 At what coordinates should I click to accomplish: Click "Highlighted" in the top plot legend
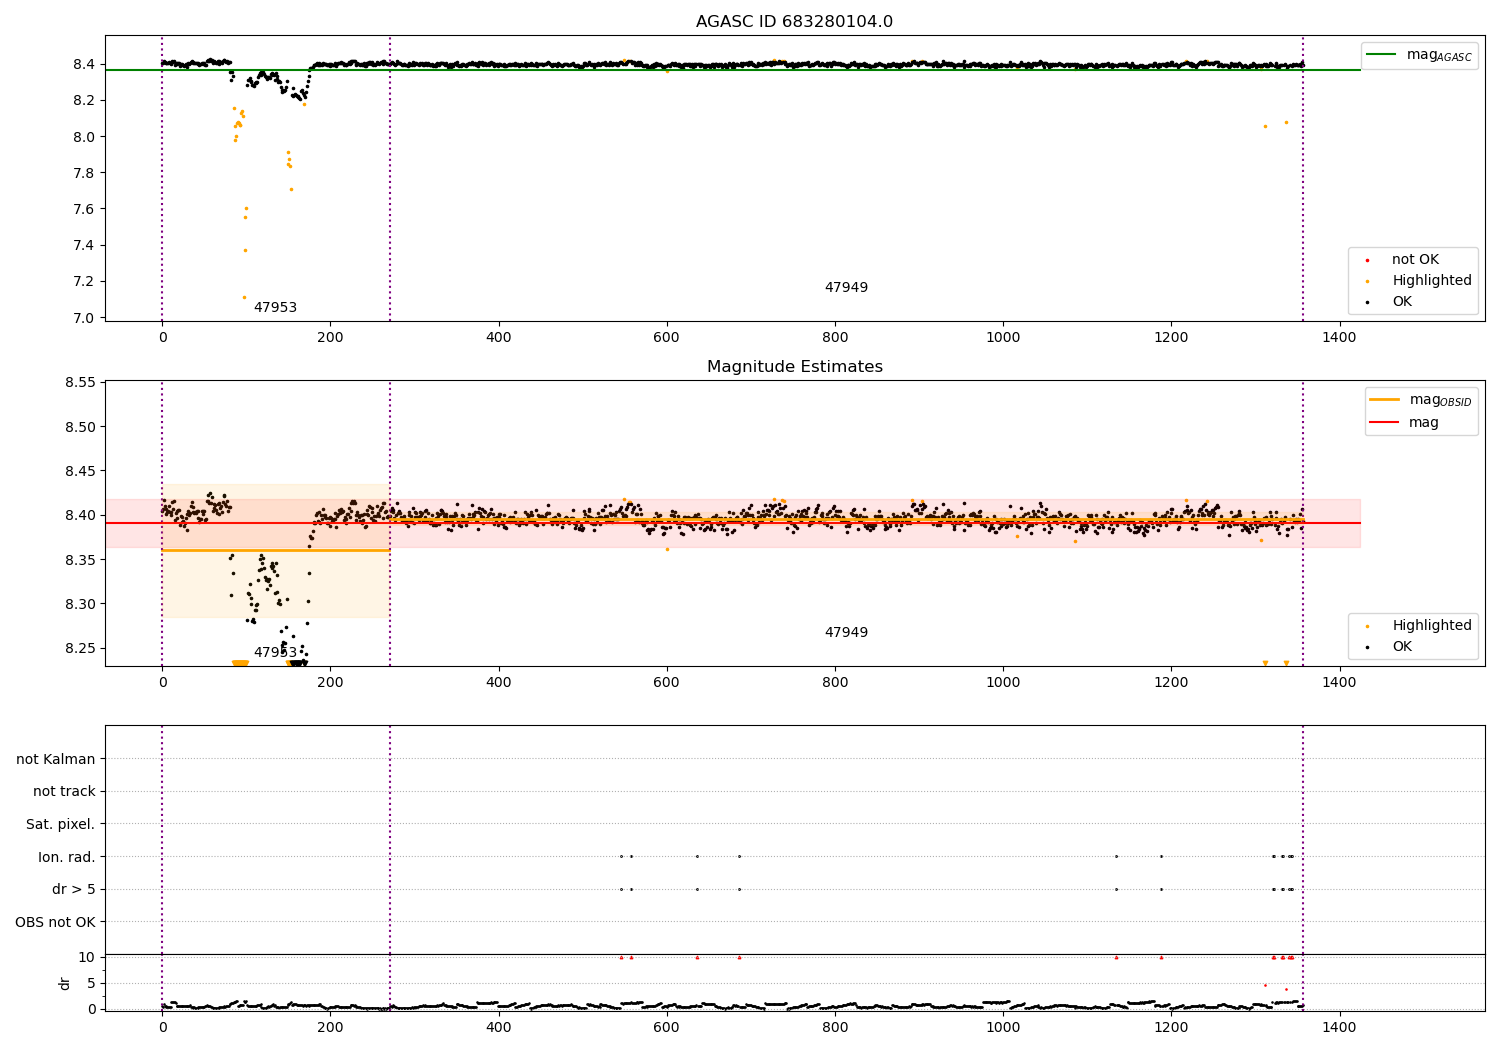tap(1432, 281)
